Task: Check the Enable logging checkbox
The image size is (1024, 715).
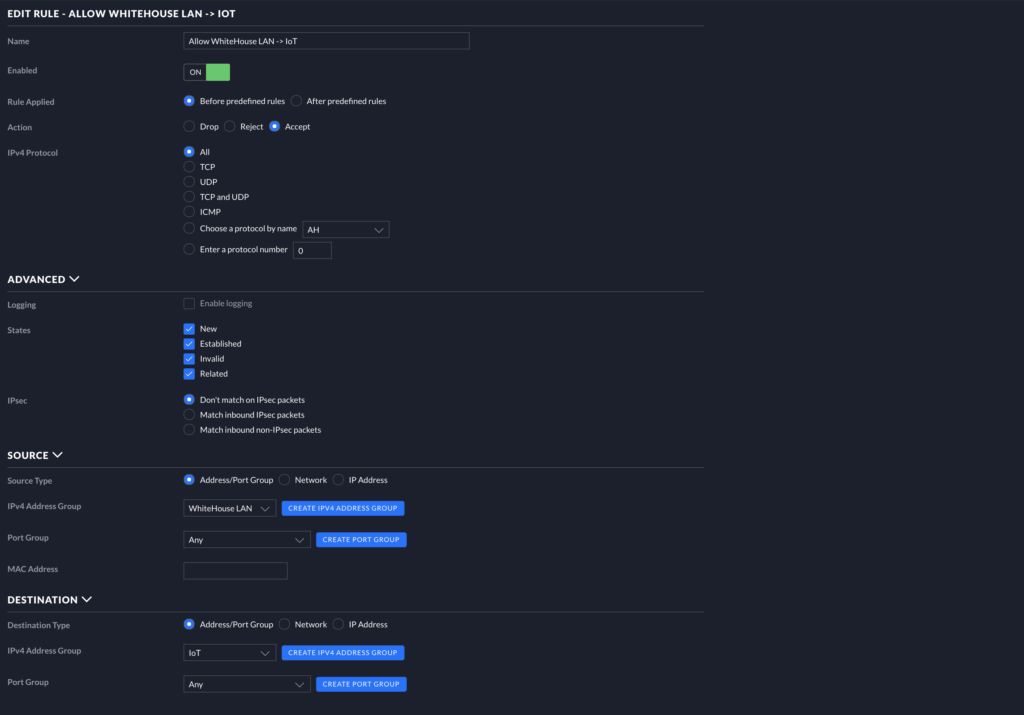Action: (x=189, y=304)
